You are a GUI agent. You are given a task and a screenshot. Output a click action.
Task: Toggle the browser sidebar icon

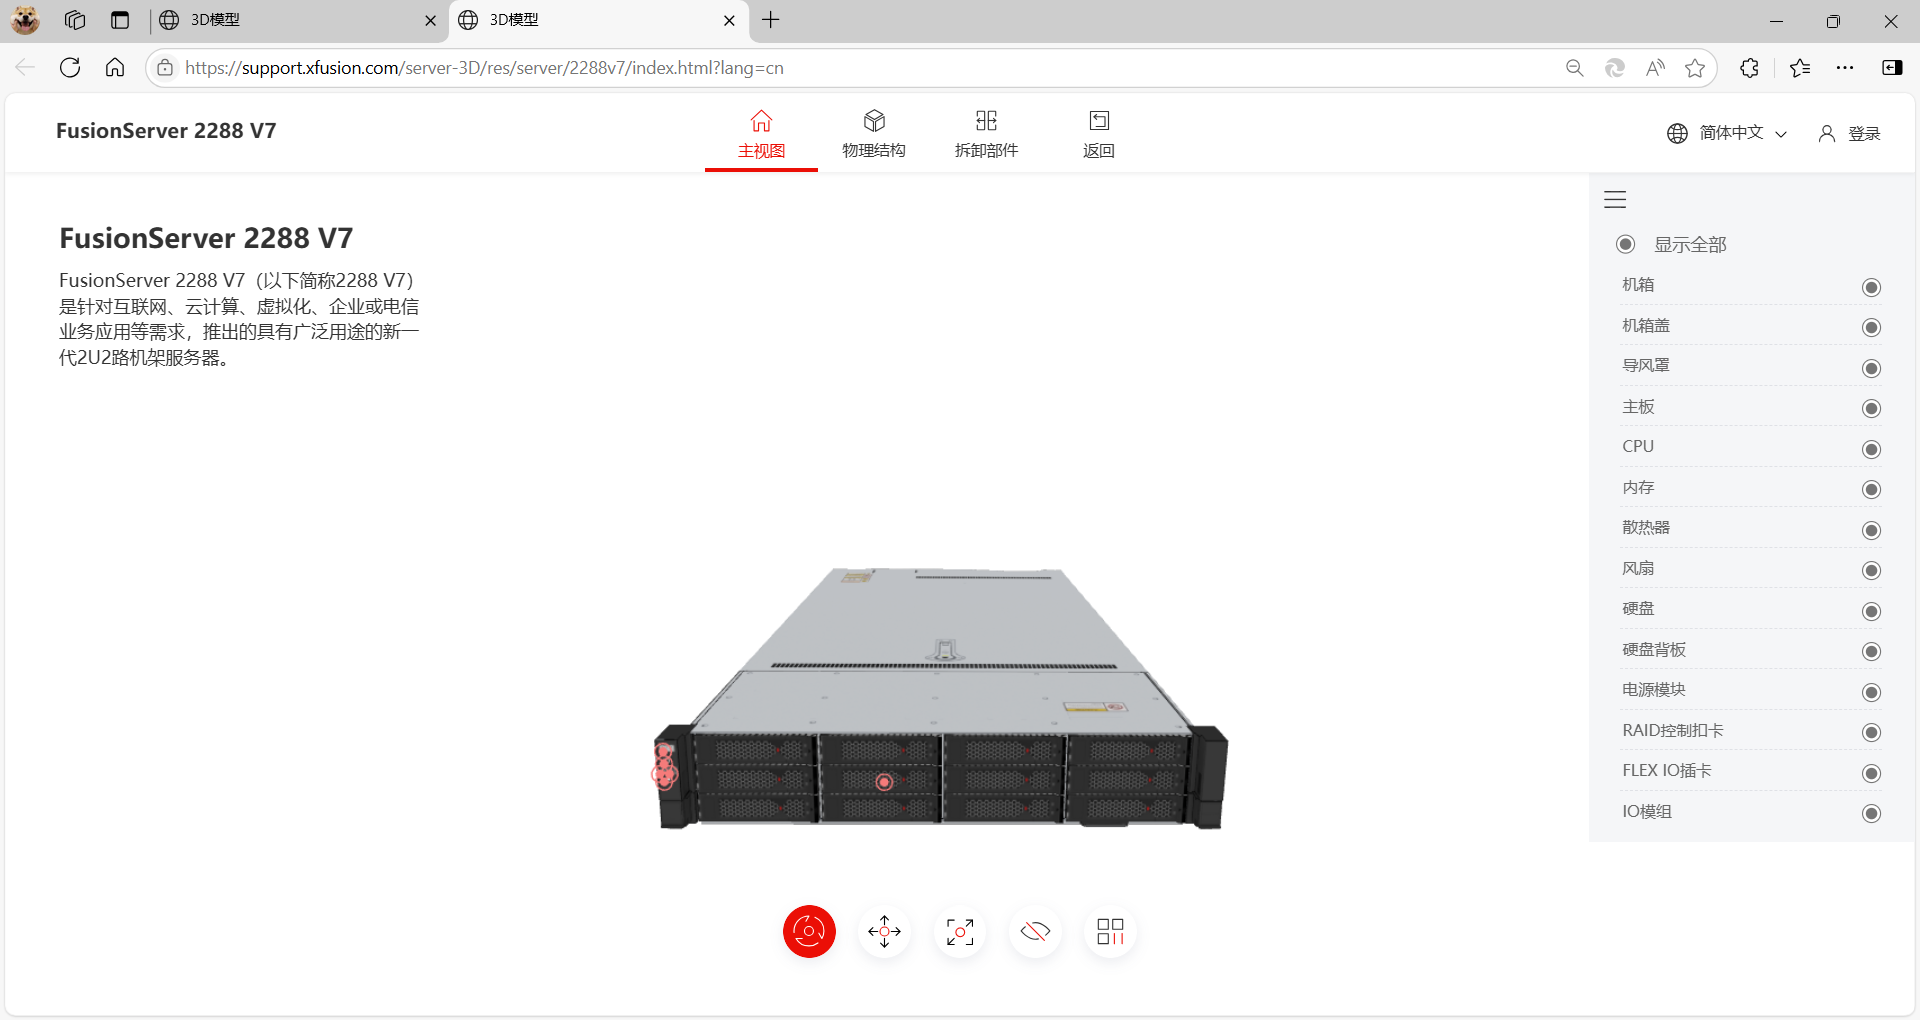[x=1892, y=68]
